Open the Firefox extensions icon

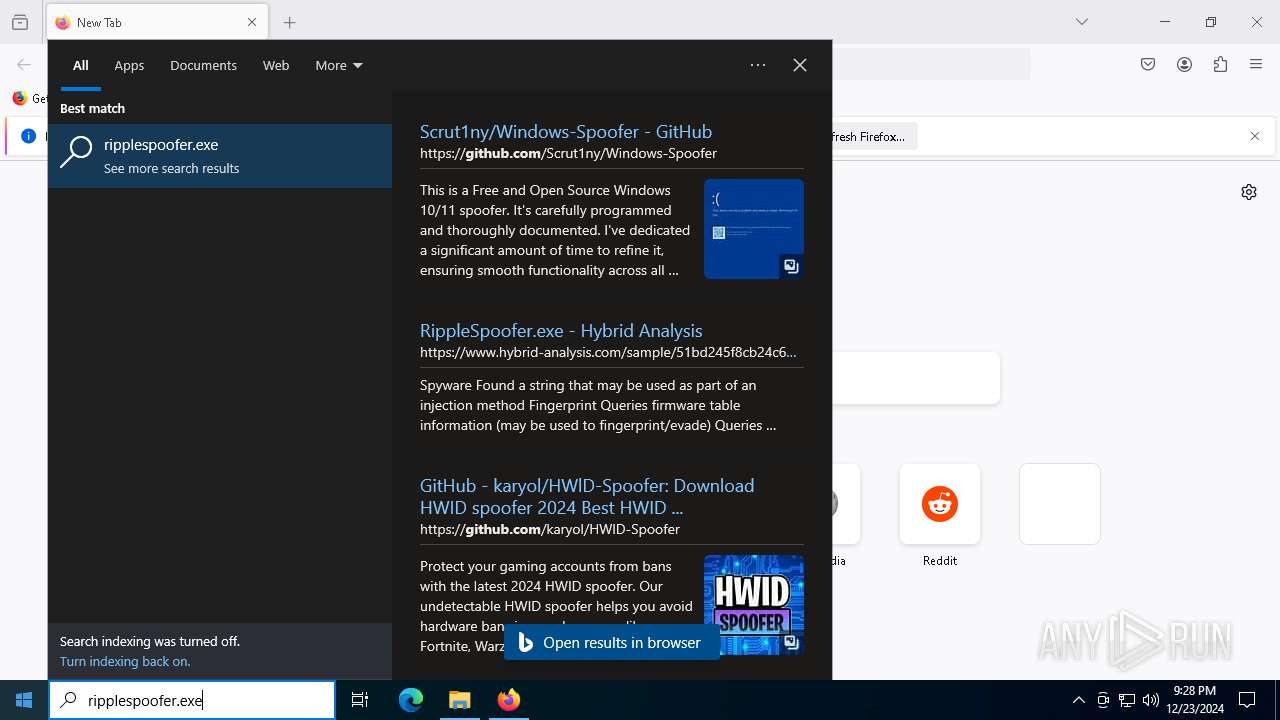[x=1220, y=65]
